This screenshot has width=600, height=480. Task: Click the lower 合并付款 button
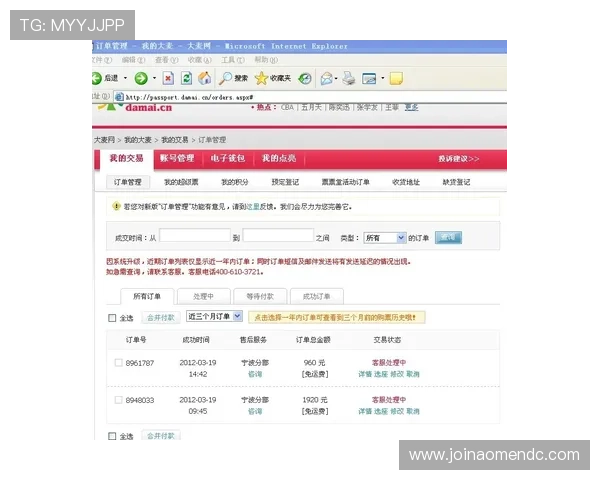[161, 436]
